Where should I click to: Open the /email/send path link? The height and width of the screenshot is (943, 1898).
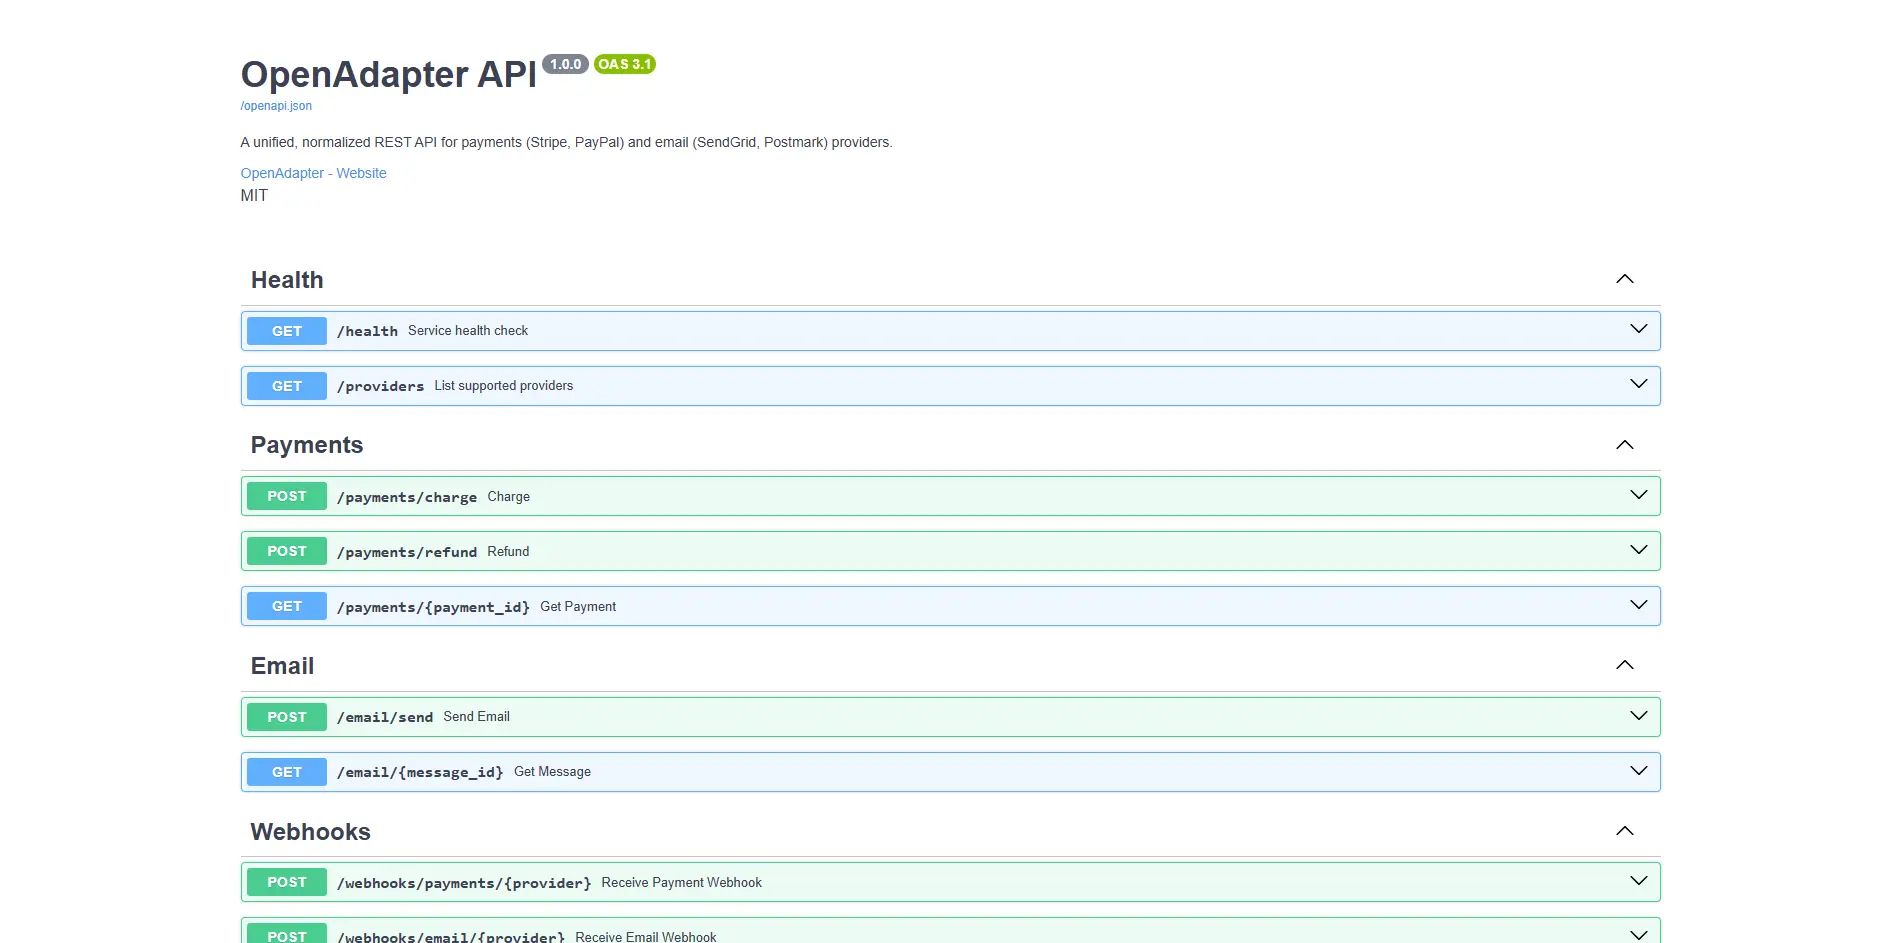385,717
